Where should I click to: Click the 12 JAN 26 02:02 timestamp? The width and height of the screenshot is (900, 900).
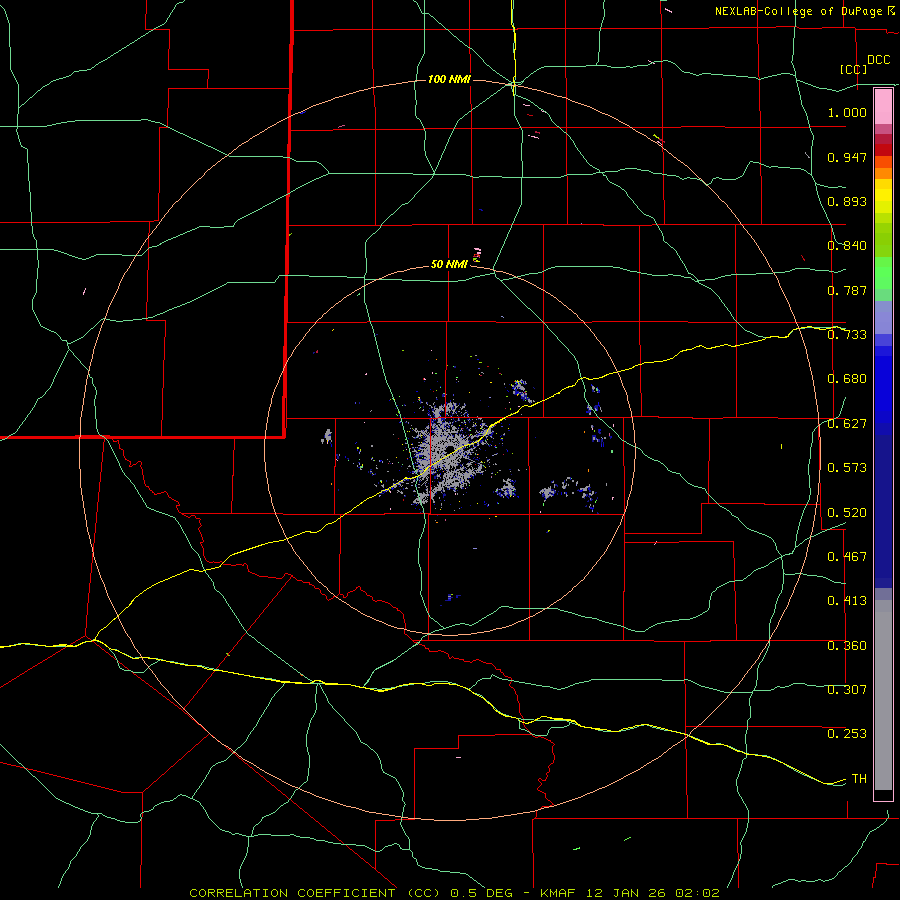pyautogui.click(x=653, y=893)
